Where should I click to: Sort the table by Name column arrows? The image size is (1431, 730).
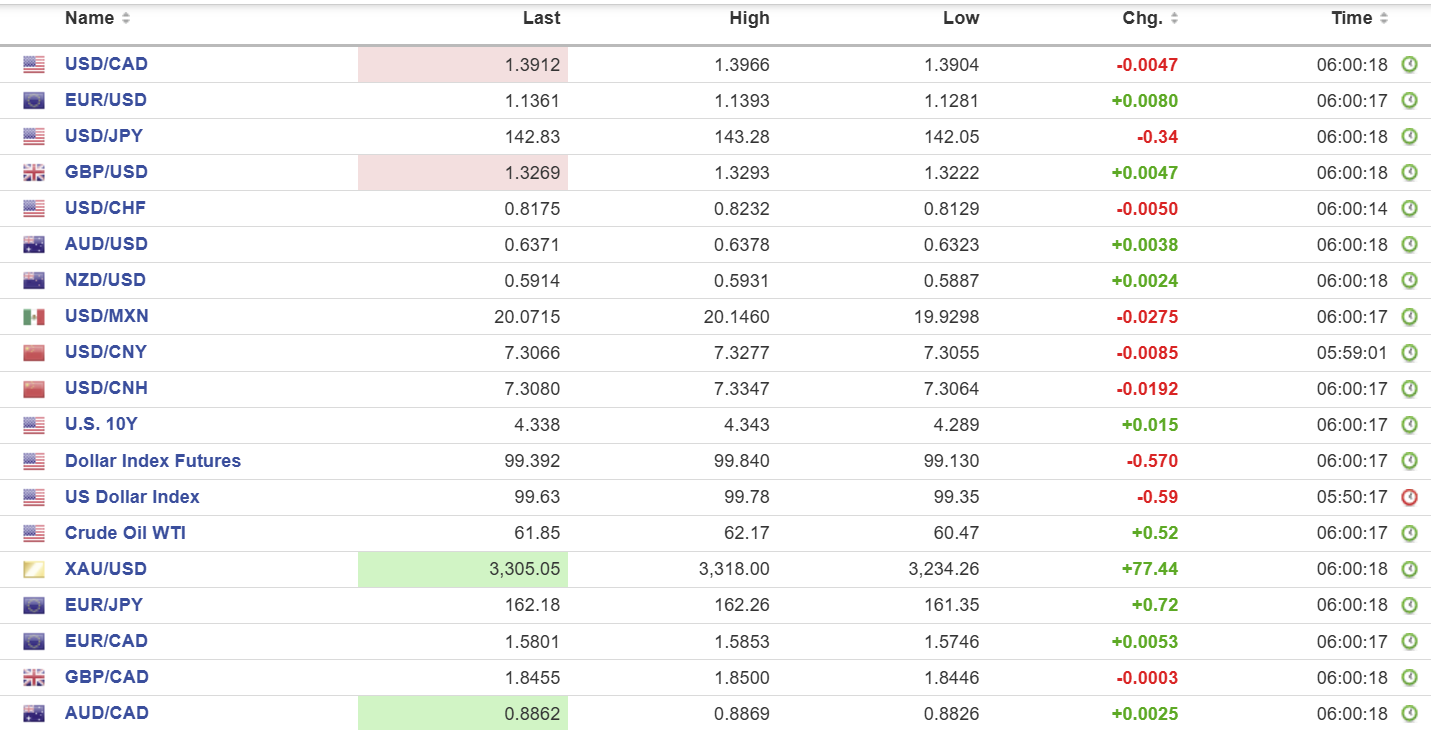pos(125,19)
